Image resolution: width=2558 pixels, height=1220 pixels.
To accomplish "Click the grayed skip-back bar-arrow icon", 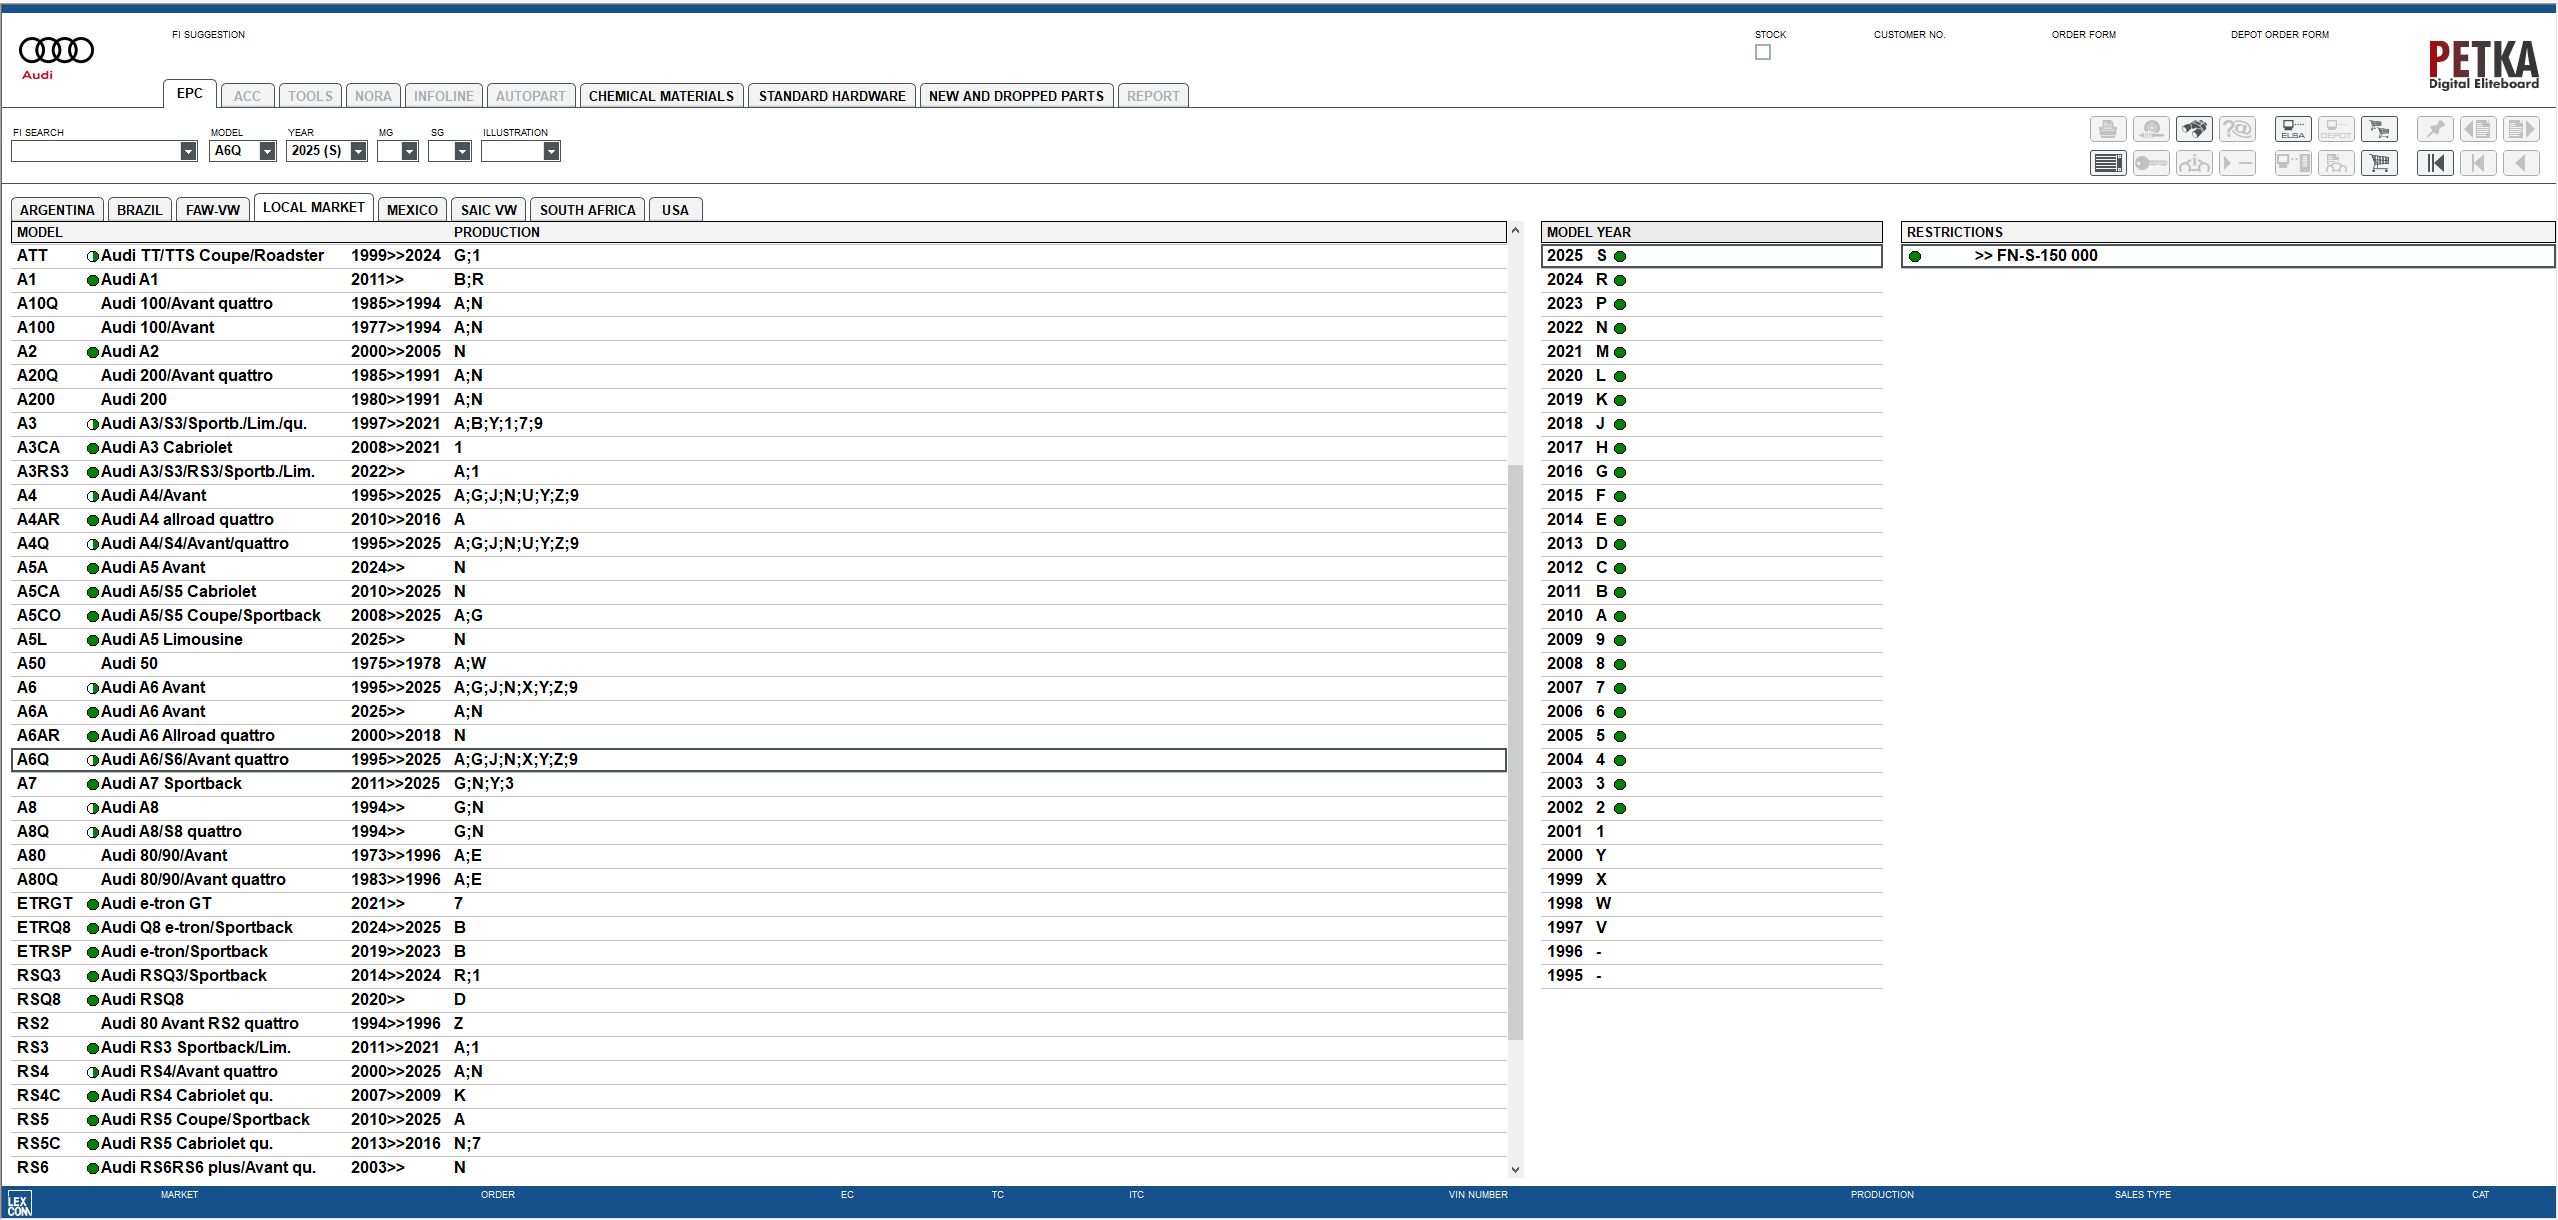I will click(2478, 163).
